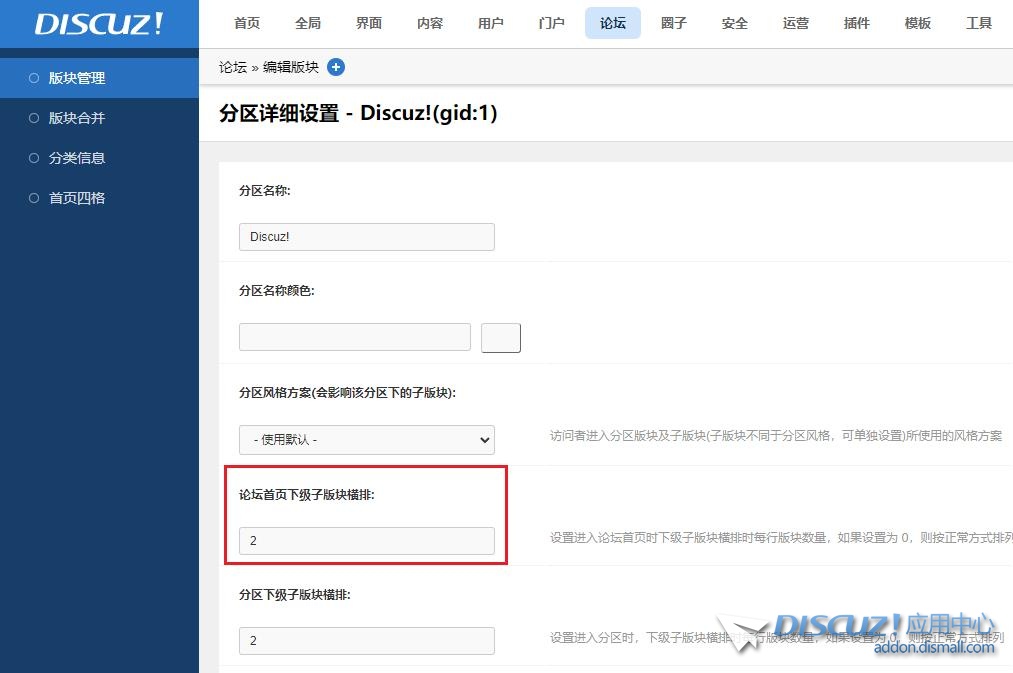
Task: Select 分类信息 in sidebar
Action: point(77,158)
